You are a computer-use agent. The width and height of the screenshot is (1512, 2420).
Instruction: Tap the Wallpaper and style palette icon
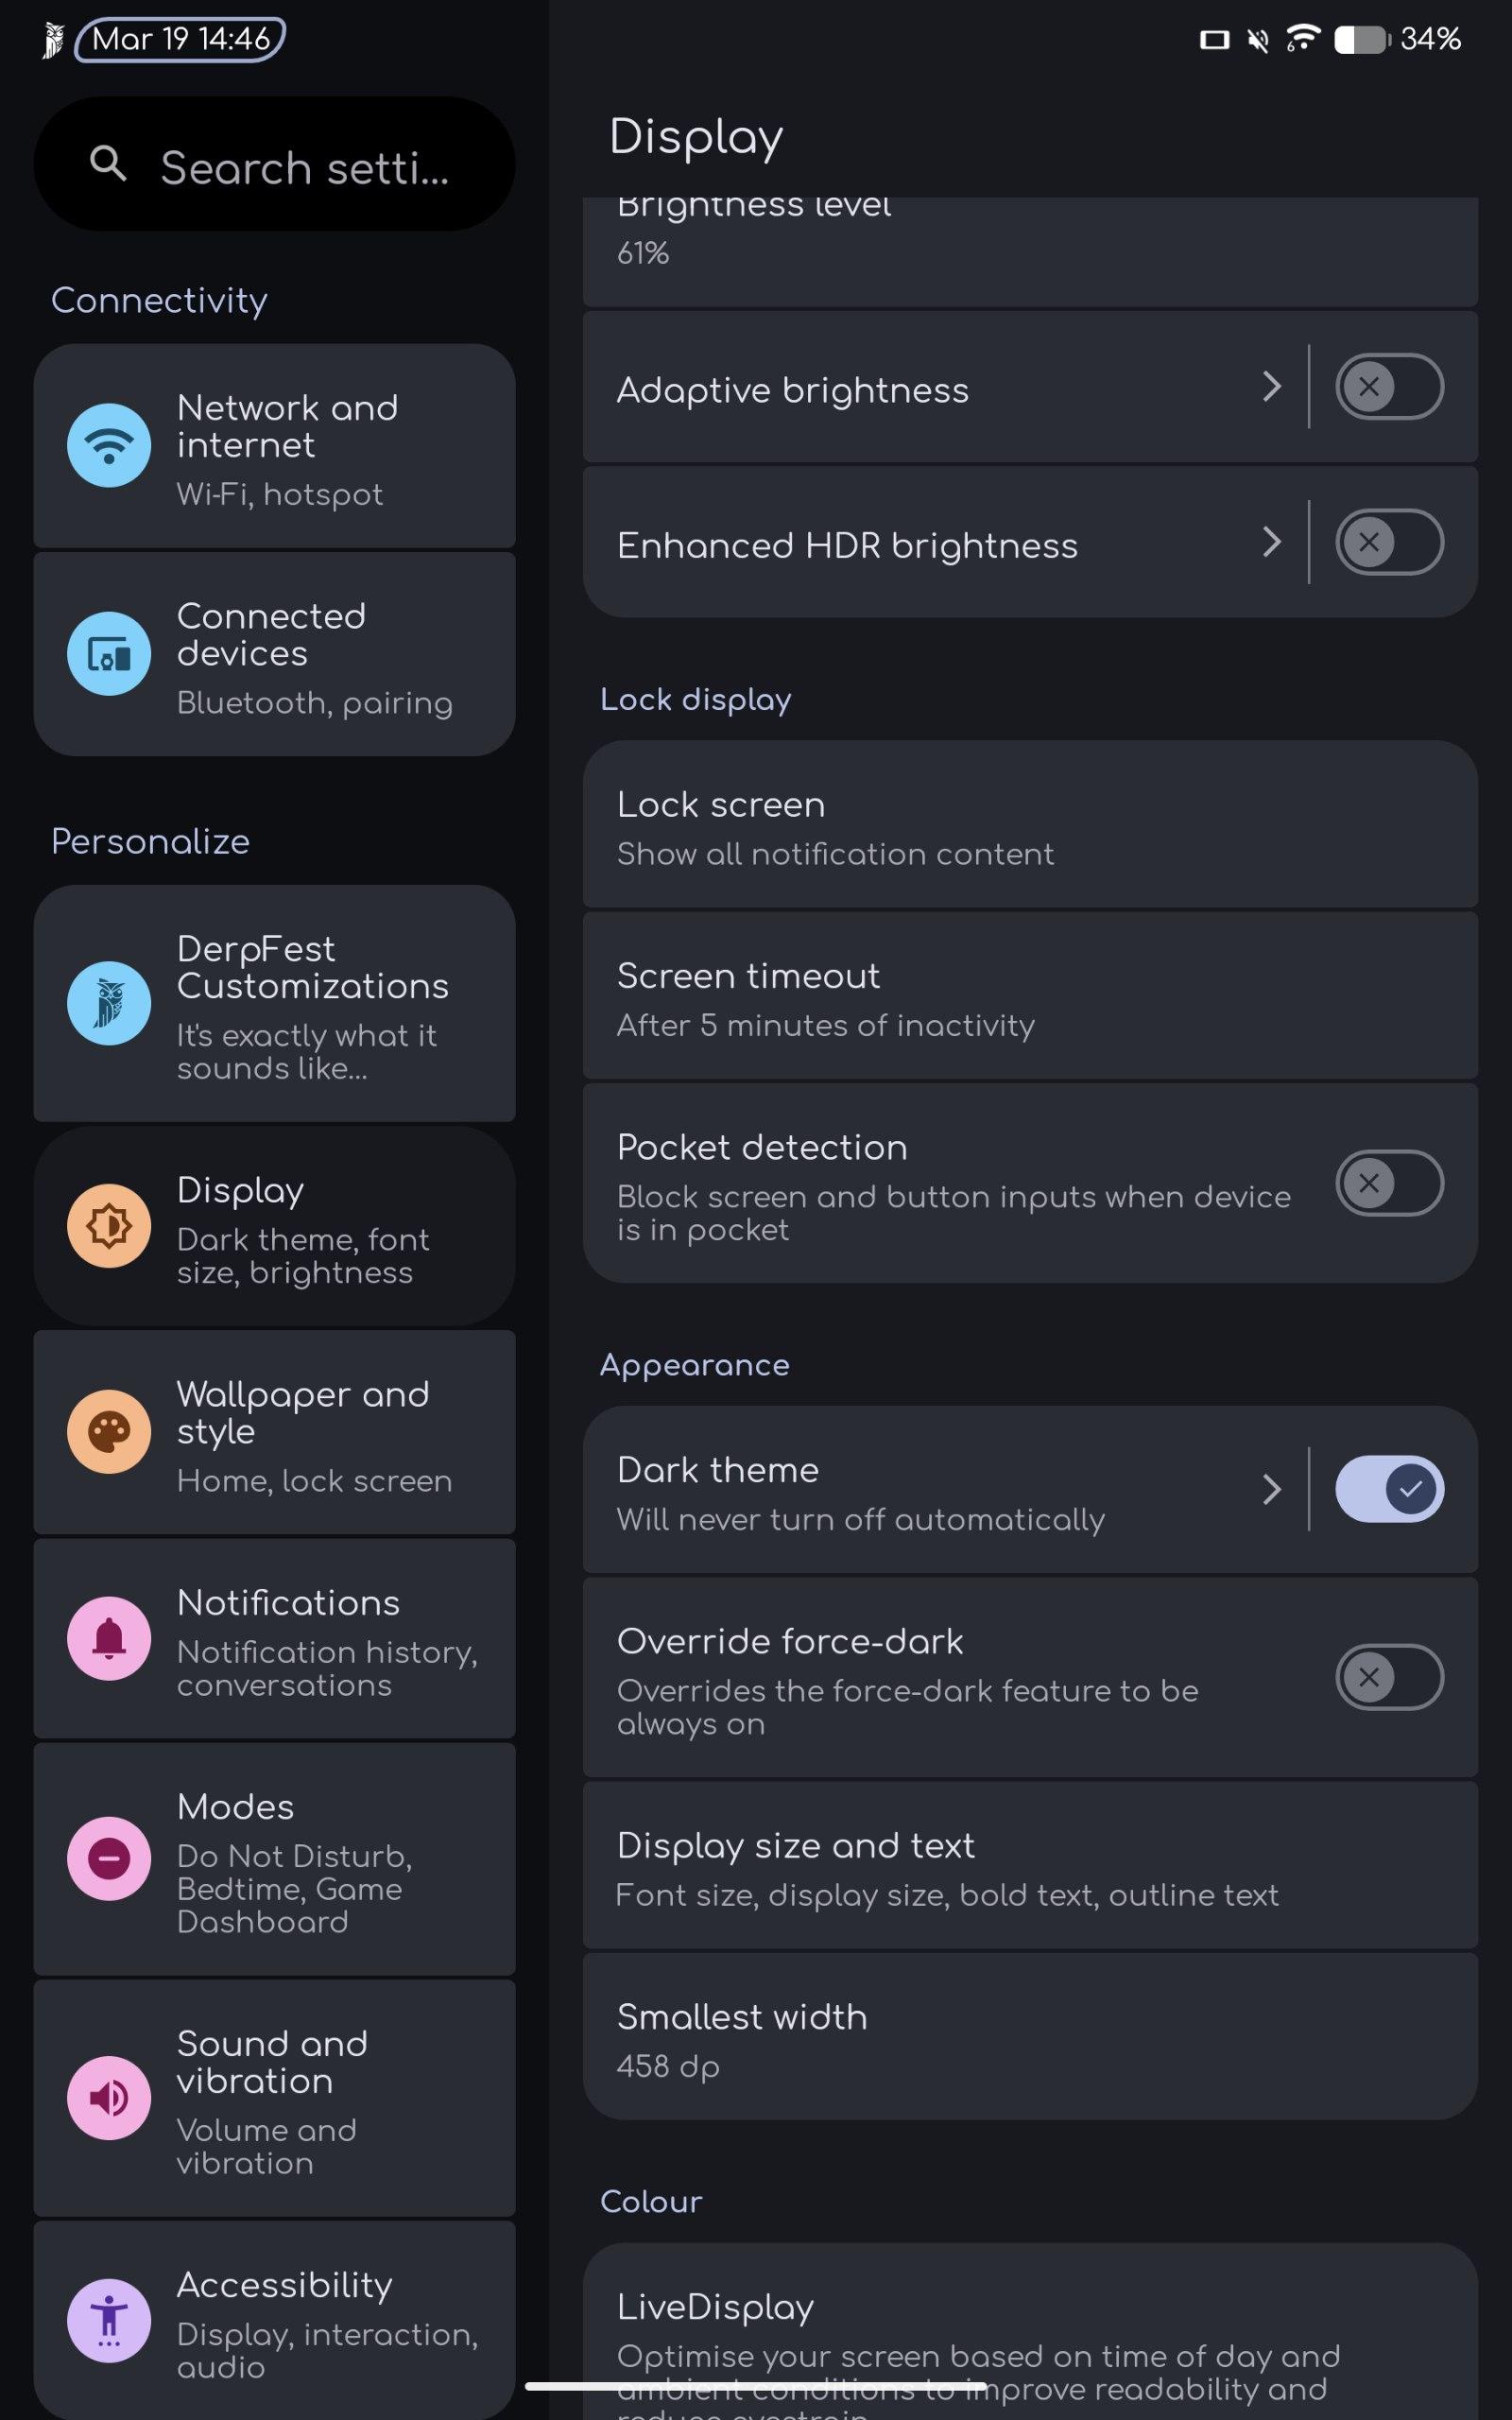coord(109,1431)
